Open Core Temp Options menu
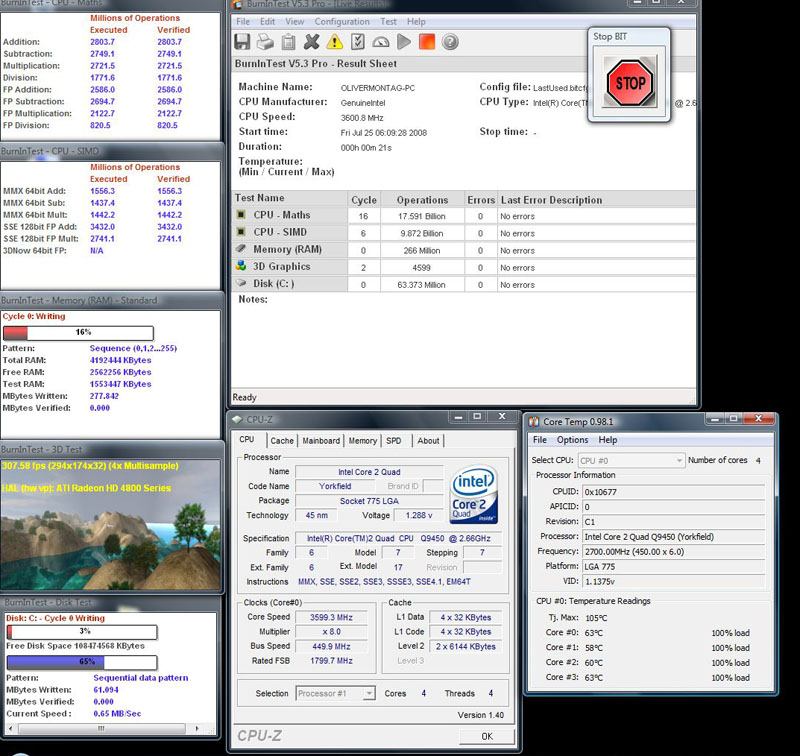 pos(572,440)
